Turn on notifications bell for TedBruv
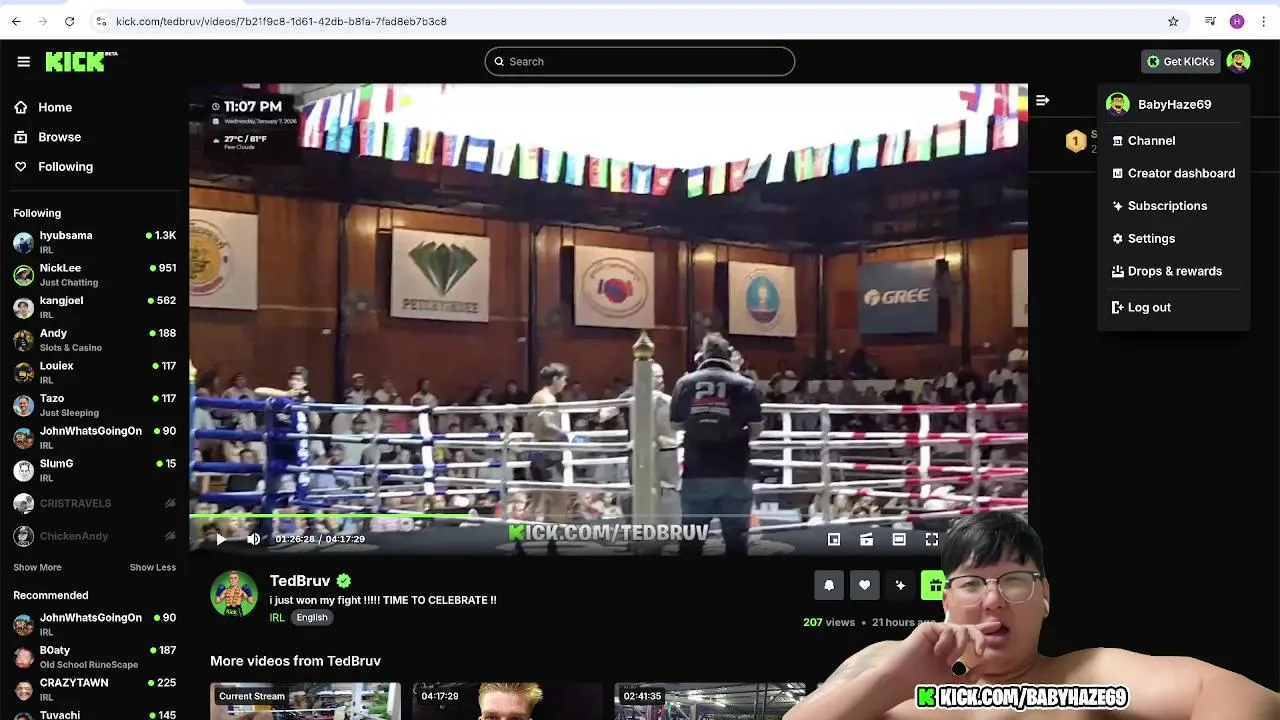1280x720 pixels. (829, 586)
